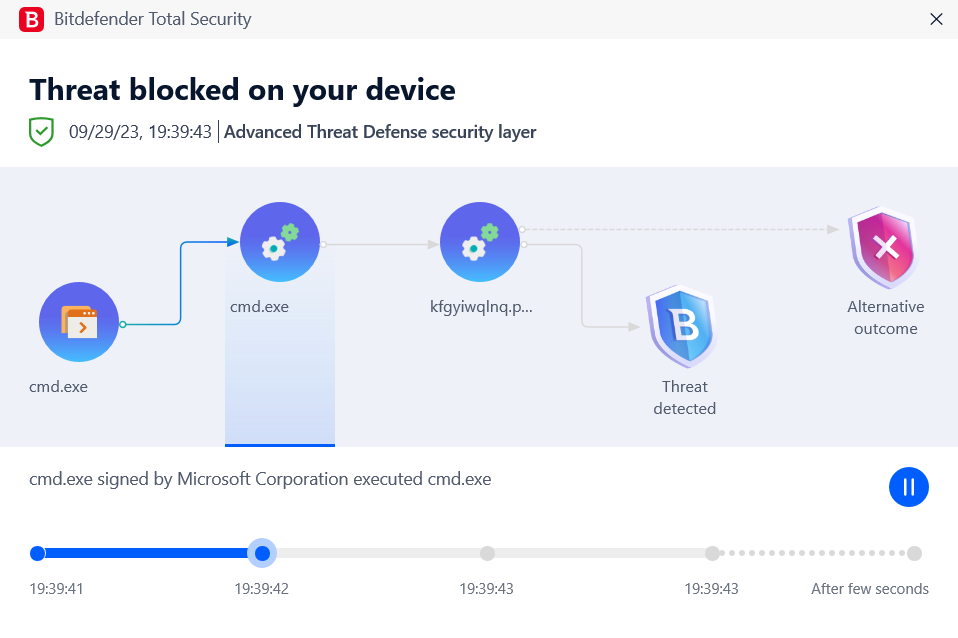The height and width of the screenshot is (638, 958).
Task: Click the kfgyiwqlnq.p... file name label
Action: click(x=481, y=307)
